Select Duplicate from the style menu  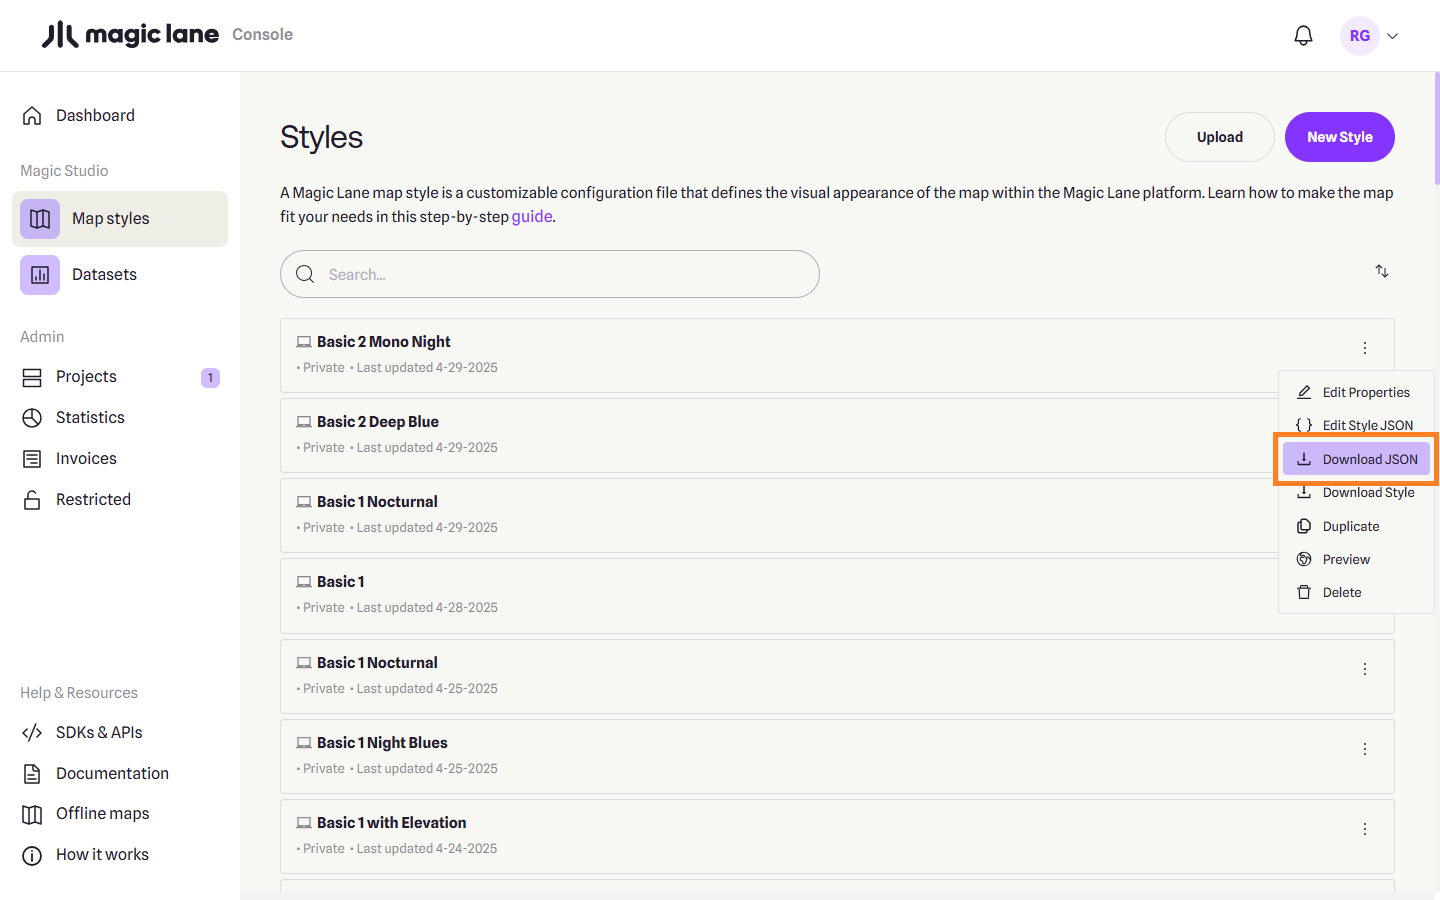[1350, 527]
